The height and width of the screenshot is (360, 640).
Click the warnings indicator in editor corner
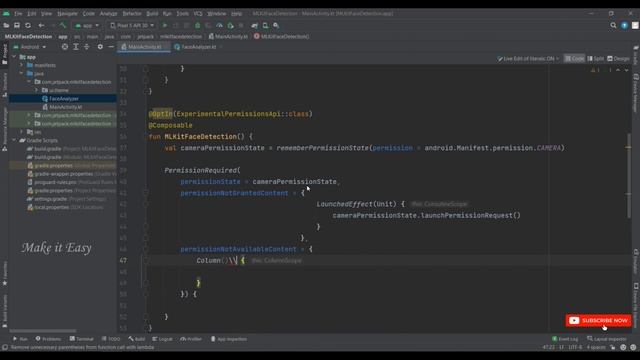click(595, 70)
